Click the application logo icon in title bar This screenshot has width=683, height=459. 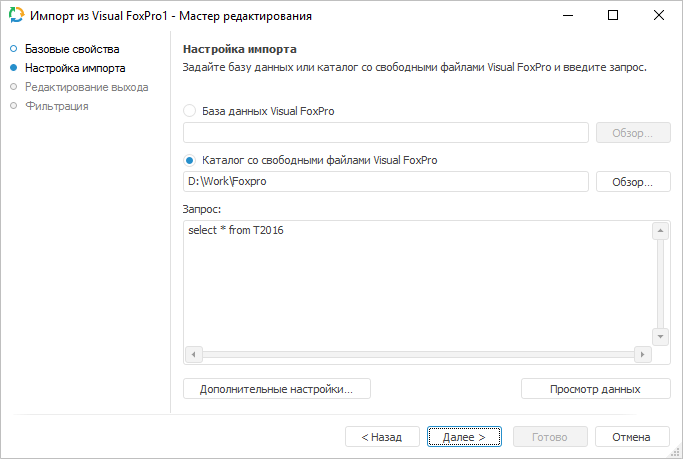(x=16, y=16)
